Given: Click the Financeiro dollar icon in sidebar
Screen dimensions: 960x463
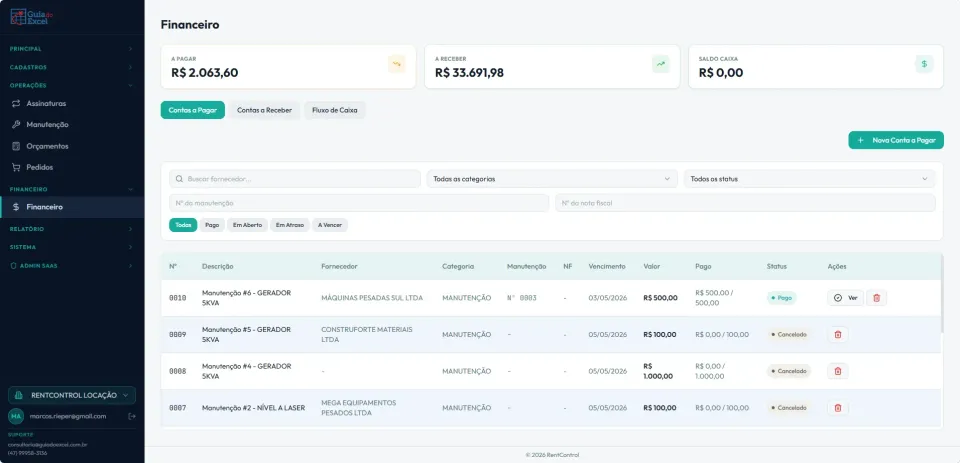Looking at the screenshot, I should tap(16, 207).
